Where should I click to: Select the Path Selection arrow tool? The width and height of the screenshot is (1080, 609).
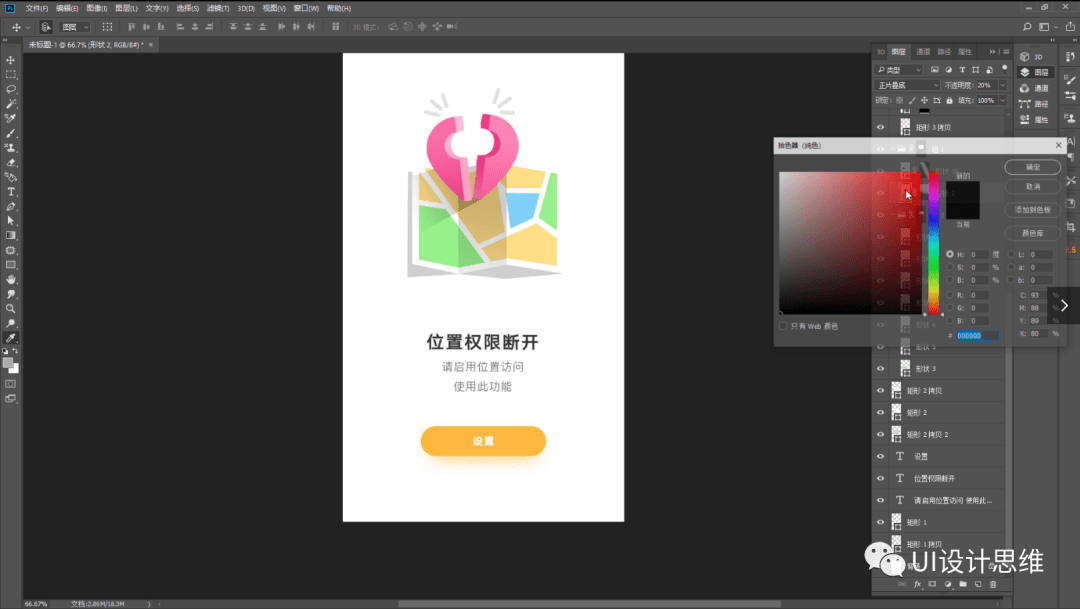(x=10, y=221)
